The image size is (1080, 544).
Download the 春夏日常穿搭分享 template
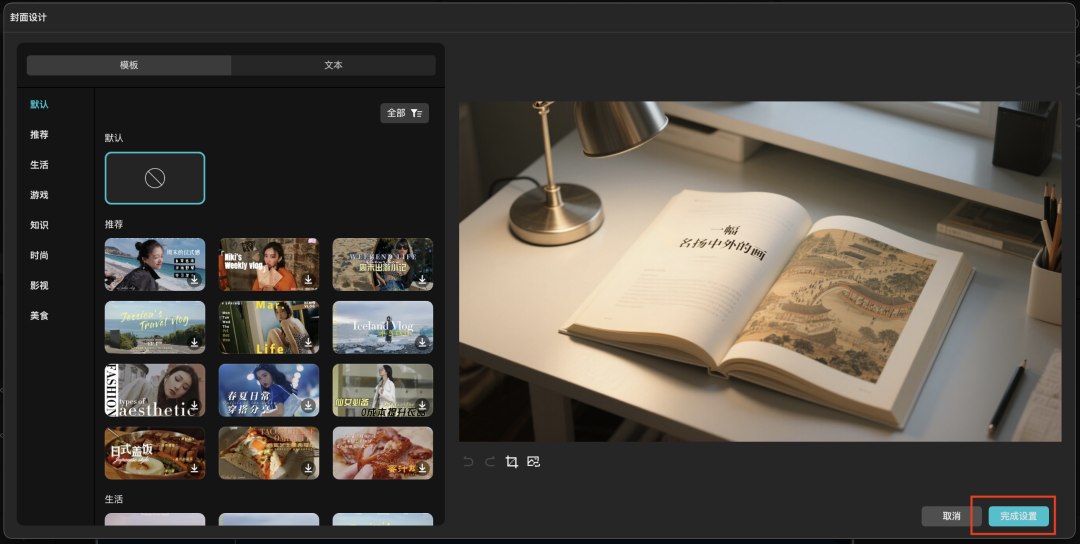(x=309, y=406)
